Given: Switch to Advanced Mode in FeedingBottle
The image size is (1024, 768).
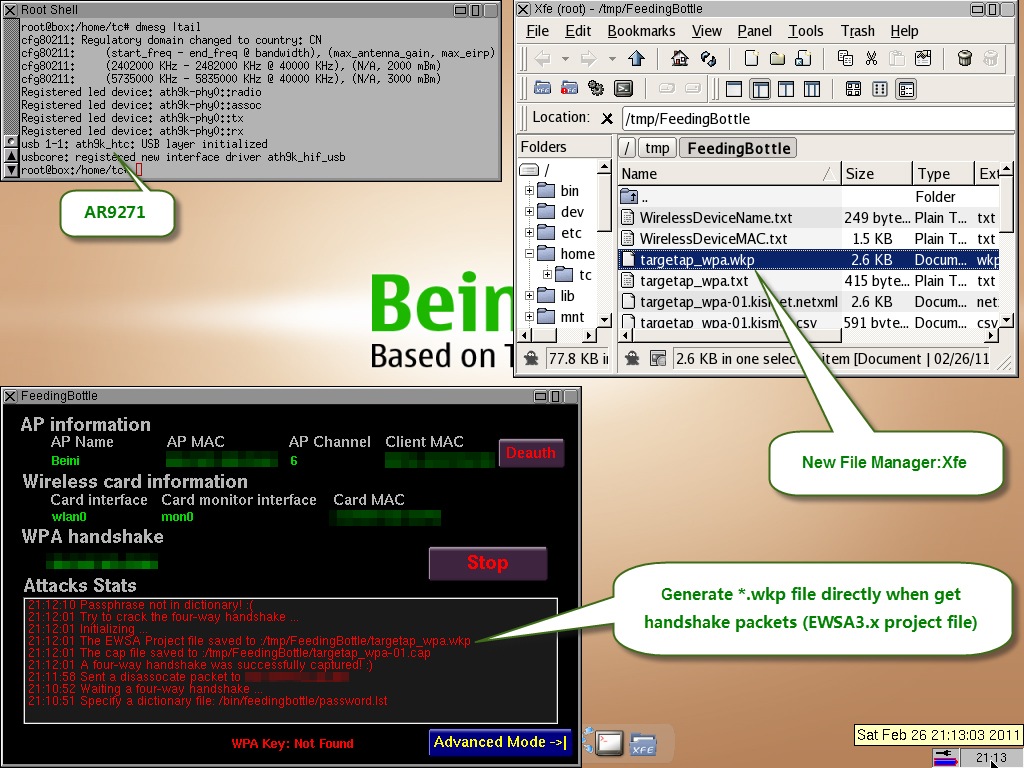Looking at the screenshot, I should [x=500, y=742].
